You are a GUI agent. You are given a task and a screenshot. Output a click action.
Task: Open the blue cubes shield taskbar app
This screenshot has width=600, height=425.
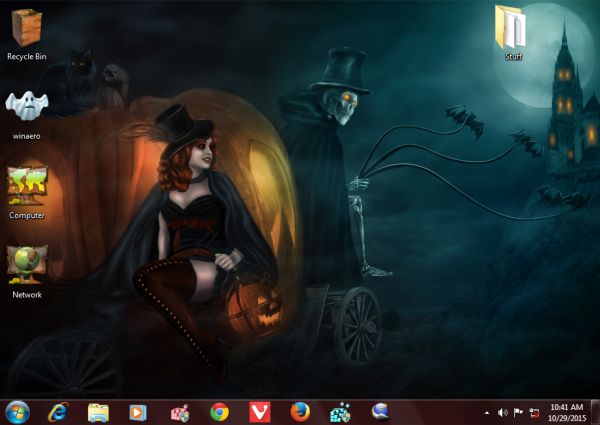point(341,412)
